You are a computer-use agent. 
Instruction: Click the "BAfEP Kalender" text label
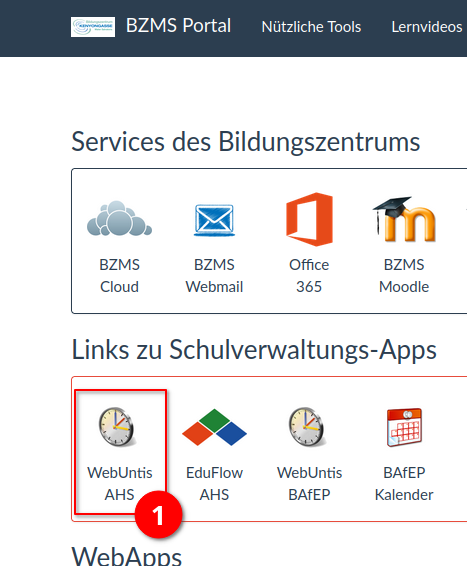[404, 484]
